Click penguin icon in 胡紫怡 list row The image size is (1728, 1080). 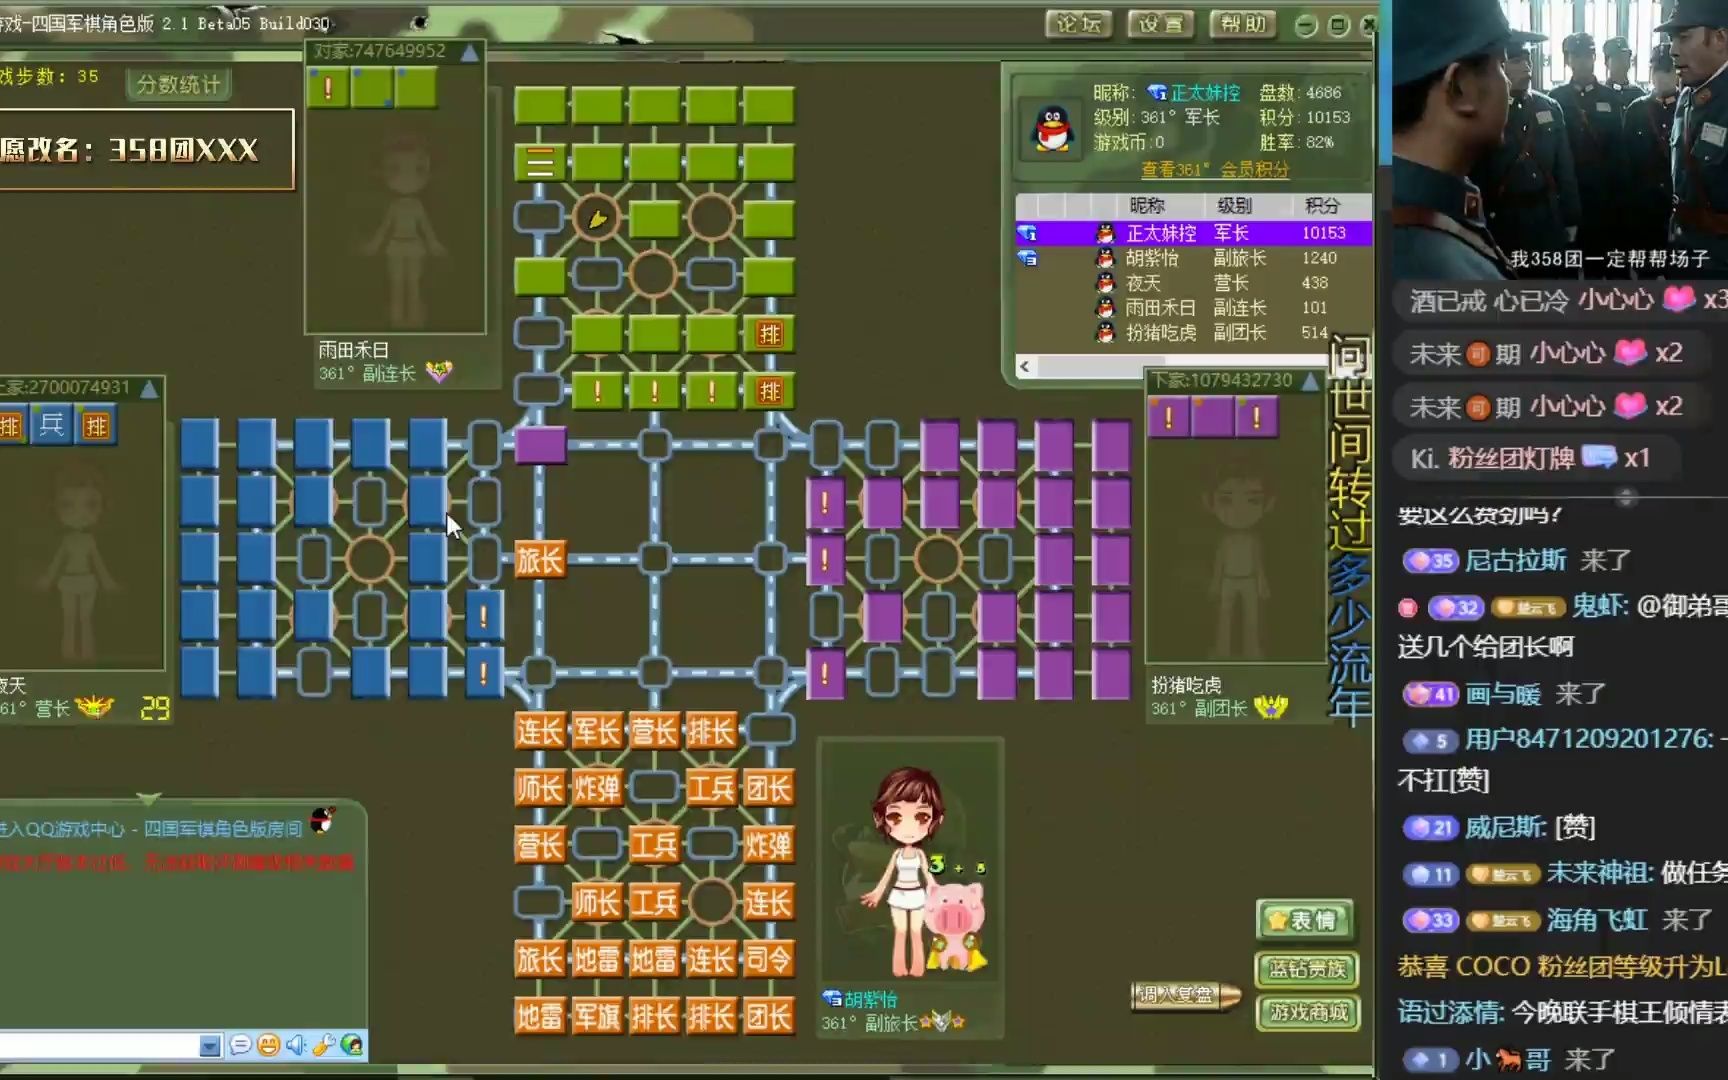(x=1105, y=258)
